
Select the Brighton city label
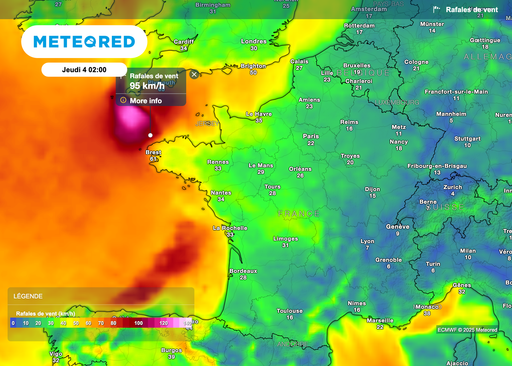(253, 66)
